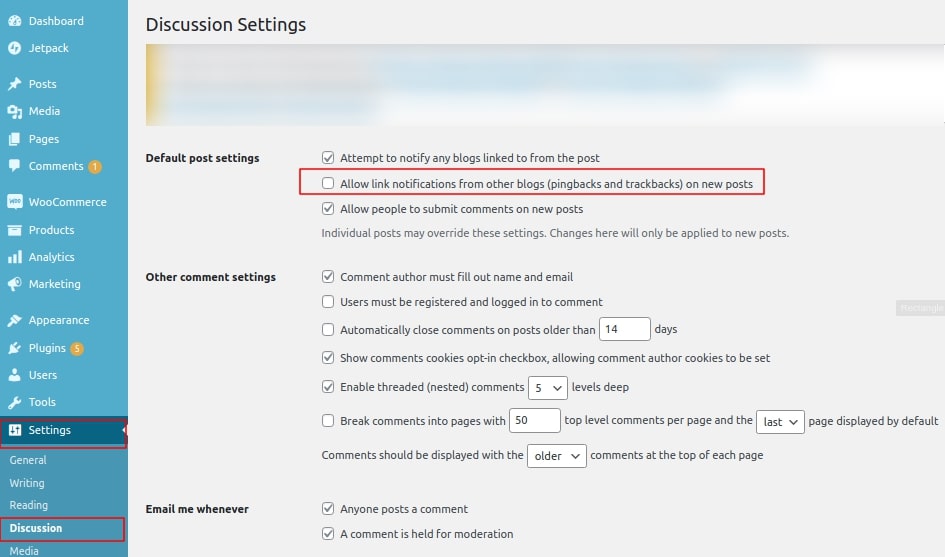
Task: Uncheck 'Anyone posts a comment' checkbox
Action: point(328,509)
